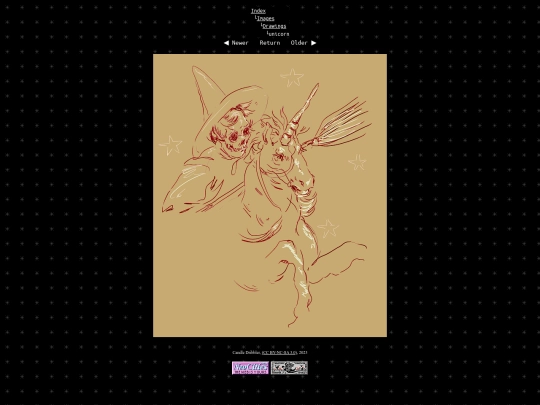This screenshot has width=540, height=405.
Task: Open the Index breadcrumb link
Action: (x=258, y=11)
